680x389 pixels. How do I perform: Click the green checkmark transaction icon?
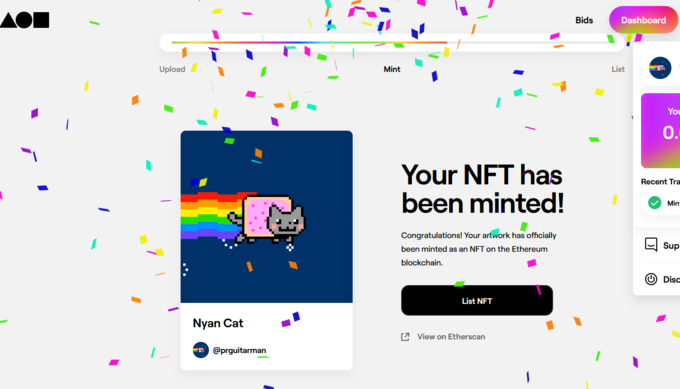[x=654, y=203]
